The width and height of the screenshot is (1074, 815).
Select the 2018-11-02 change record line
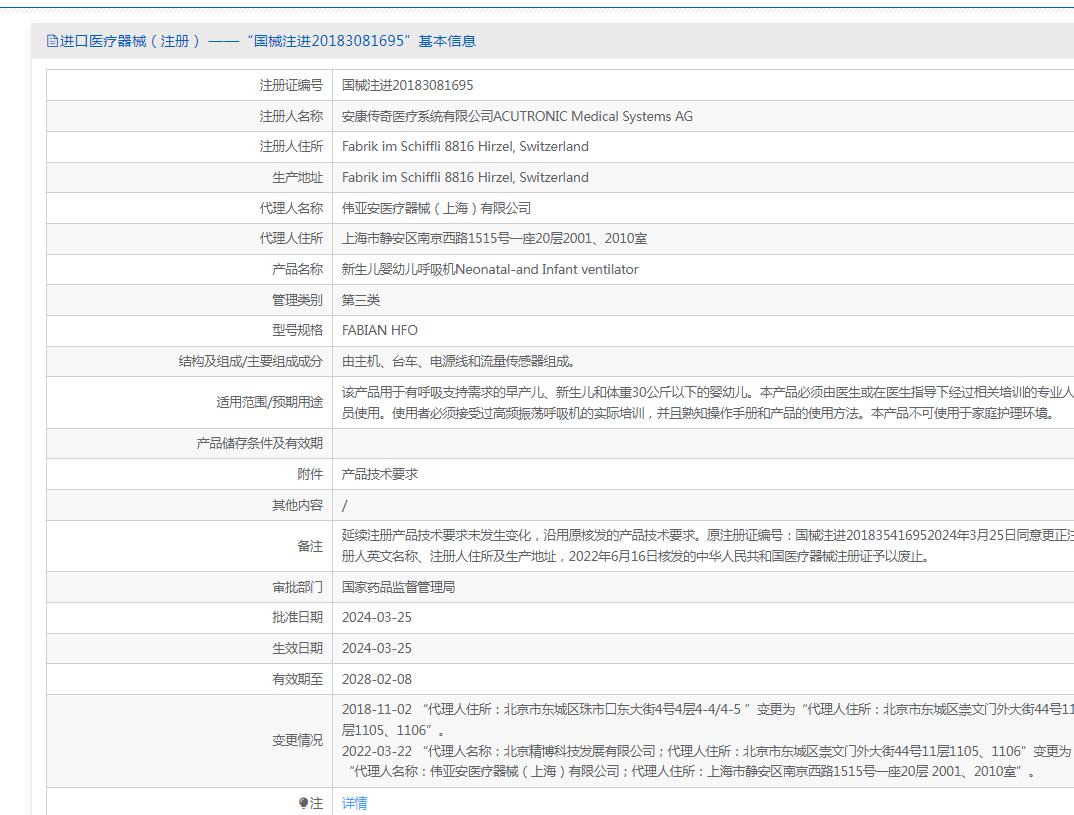[x=708, y=720]
